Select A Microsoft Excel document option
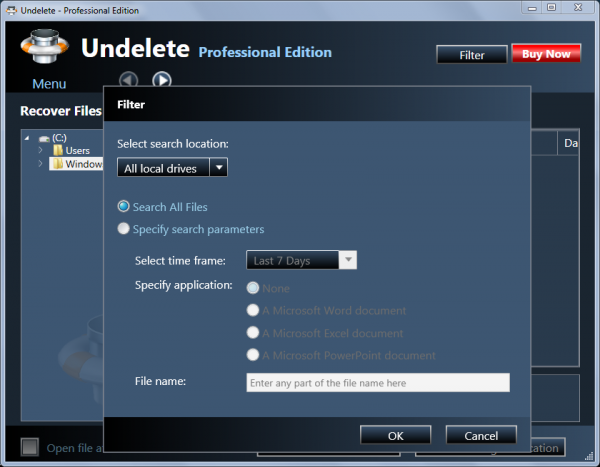The width and height of the screenshot is (600, 467). (253, 333)
